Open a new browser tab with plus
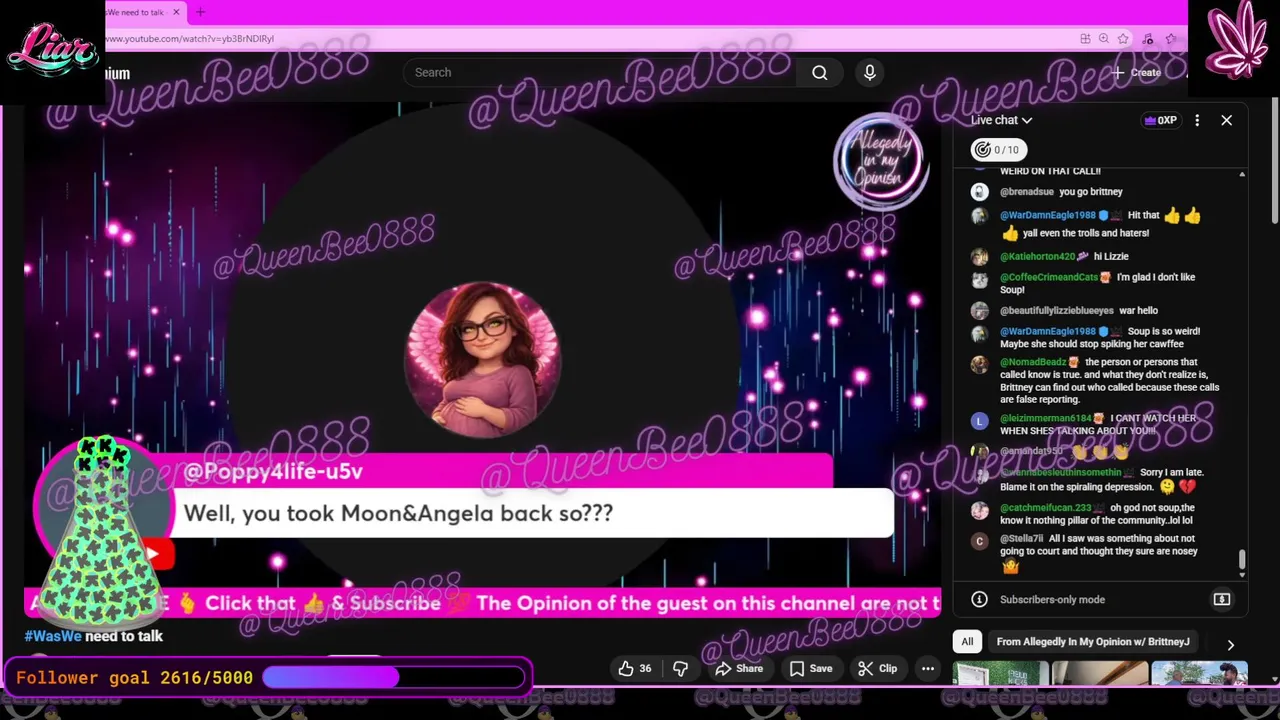 [x=200, y=12]
